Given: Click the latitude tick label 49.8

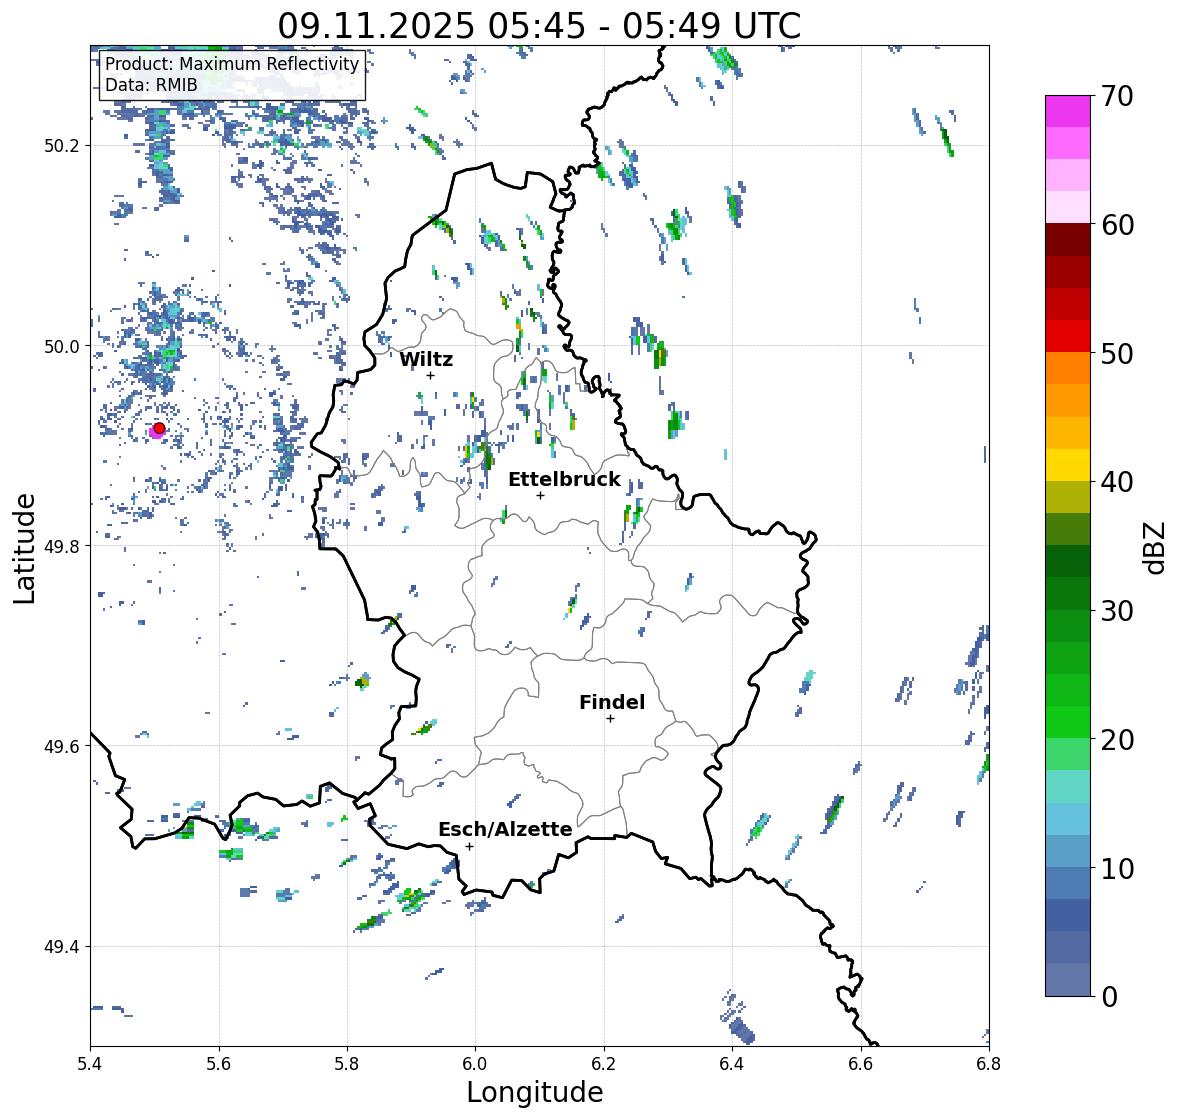Looking at the screenshot, I should pos(62,546).
